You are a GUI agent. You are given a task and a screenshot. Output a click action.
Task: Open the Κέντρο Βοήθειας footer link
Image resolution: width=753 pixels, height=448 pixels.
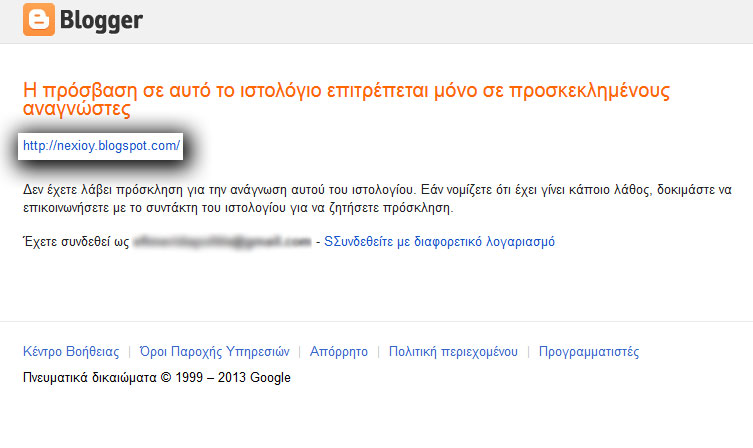71,351
